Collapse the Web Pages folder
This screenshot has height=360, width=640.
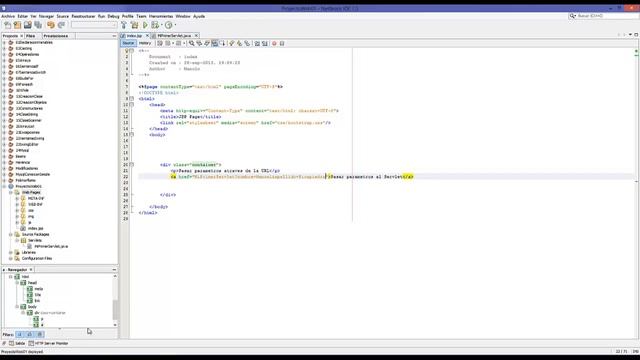(x=11, y=192)
